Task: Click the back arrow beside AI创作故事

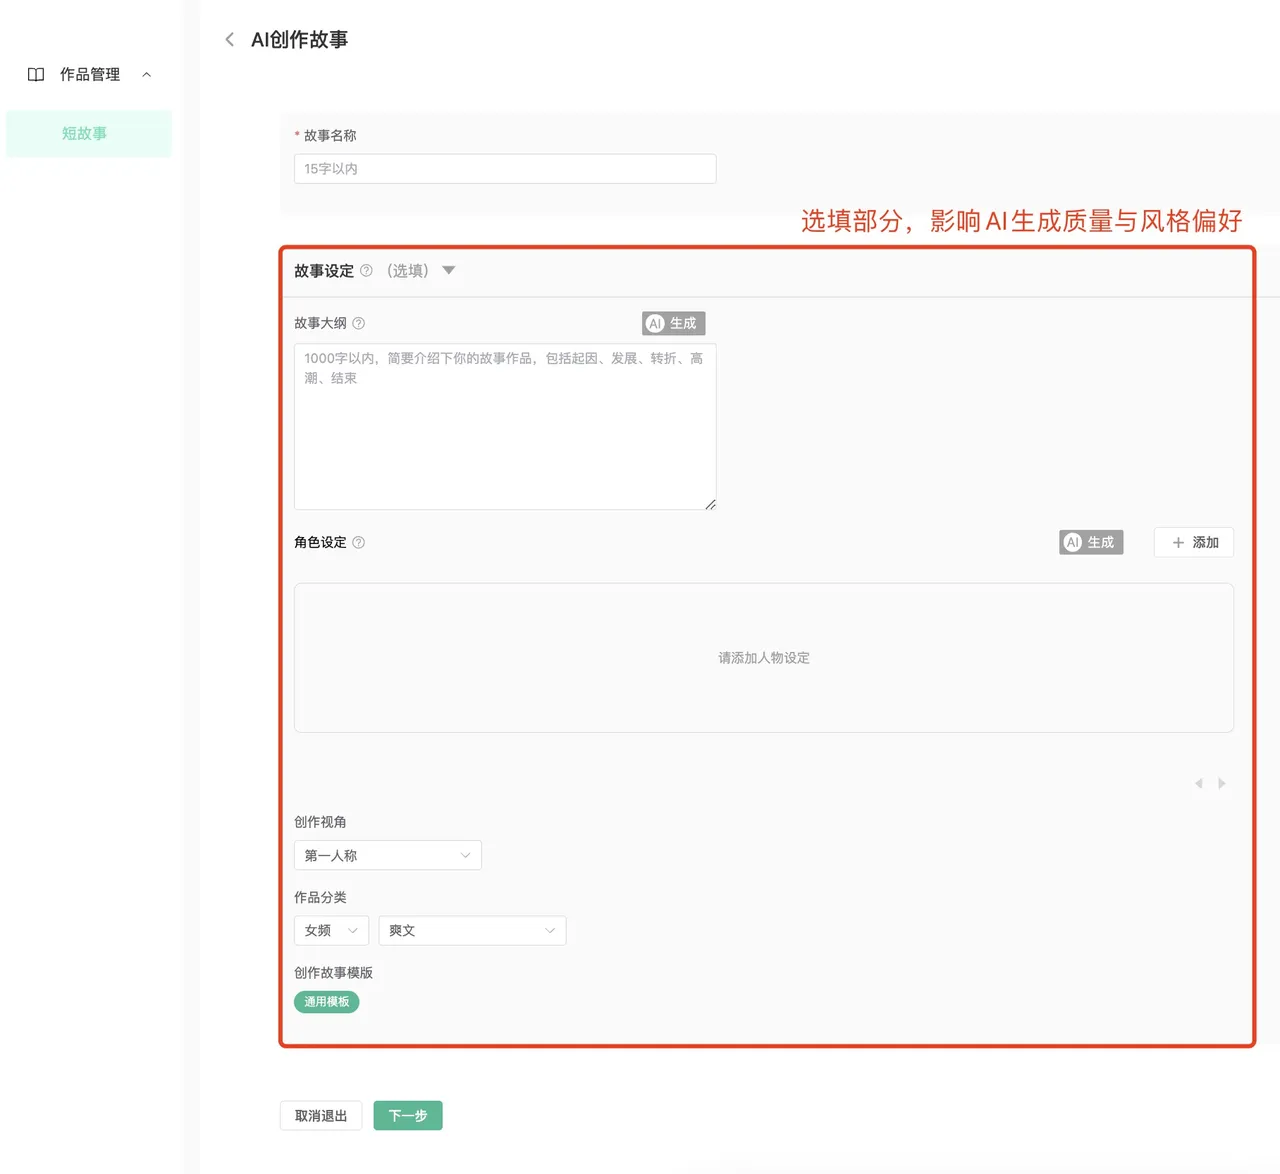Action: point(230,40)
